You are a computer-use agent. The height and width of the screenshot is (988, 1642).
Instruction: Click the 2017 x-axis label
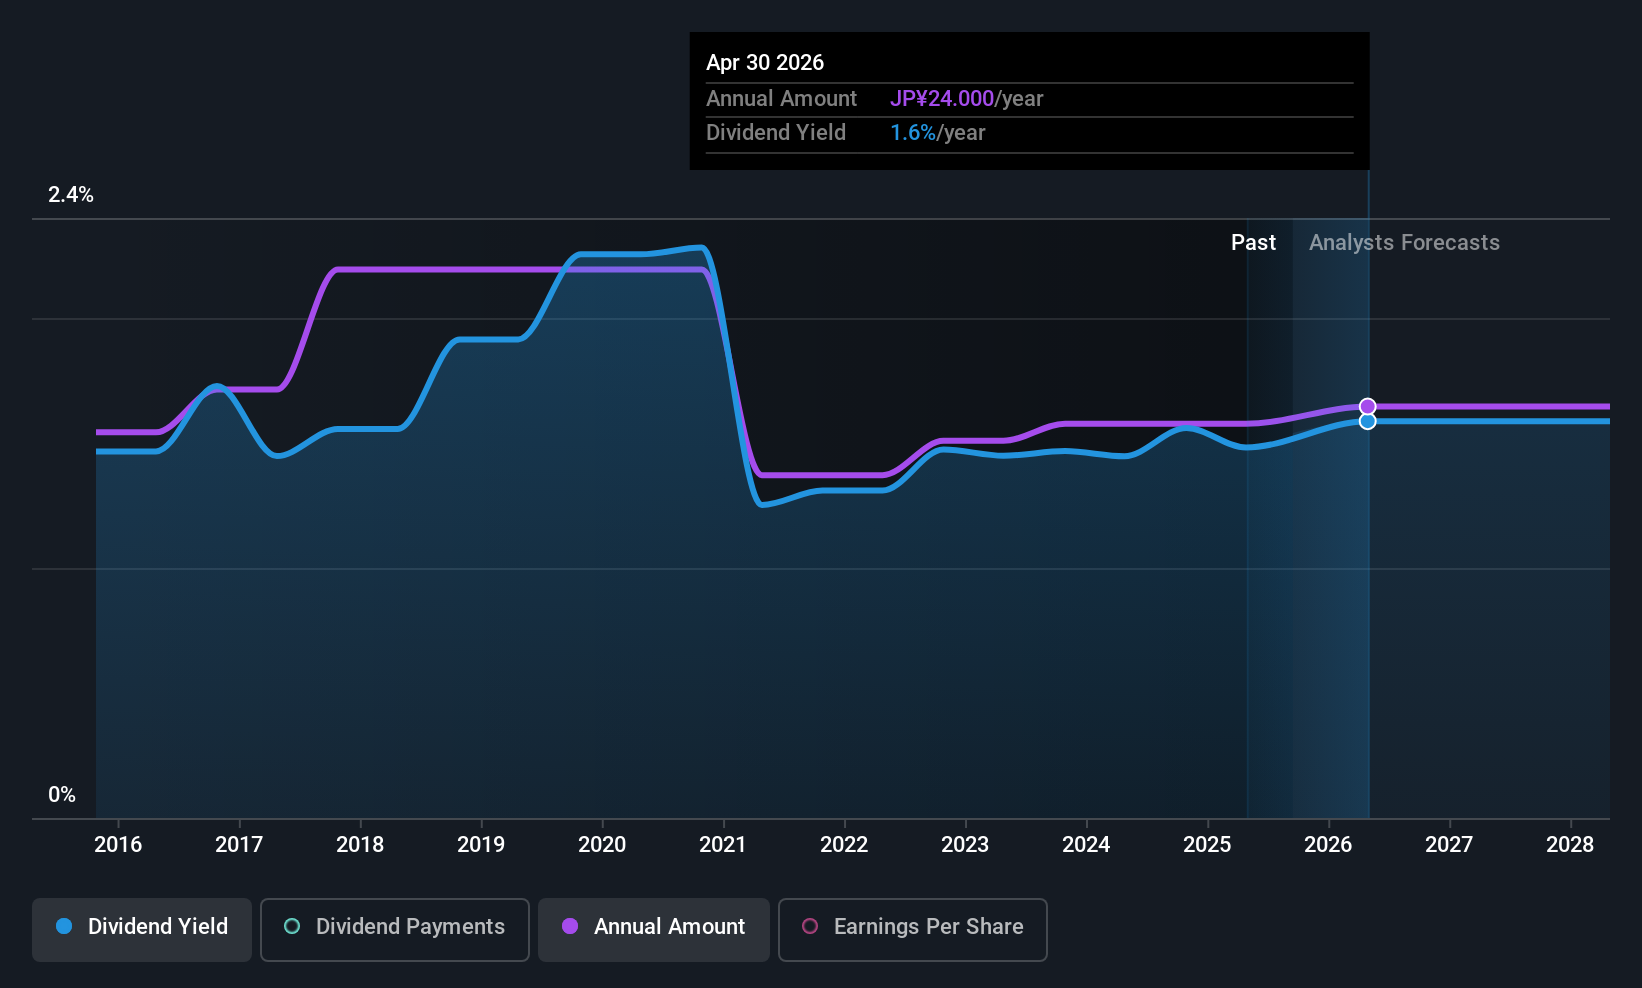239,845
